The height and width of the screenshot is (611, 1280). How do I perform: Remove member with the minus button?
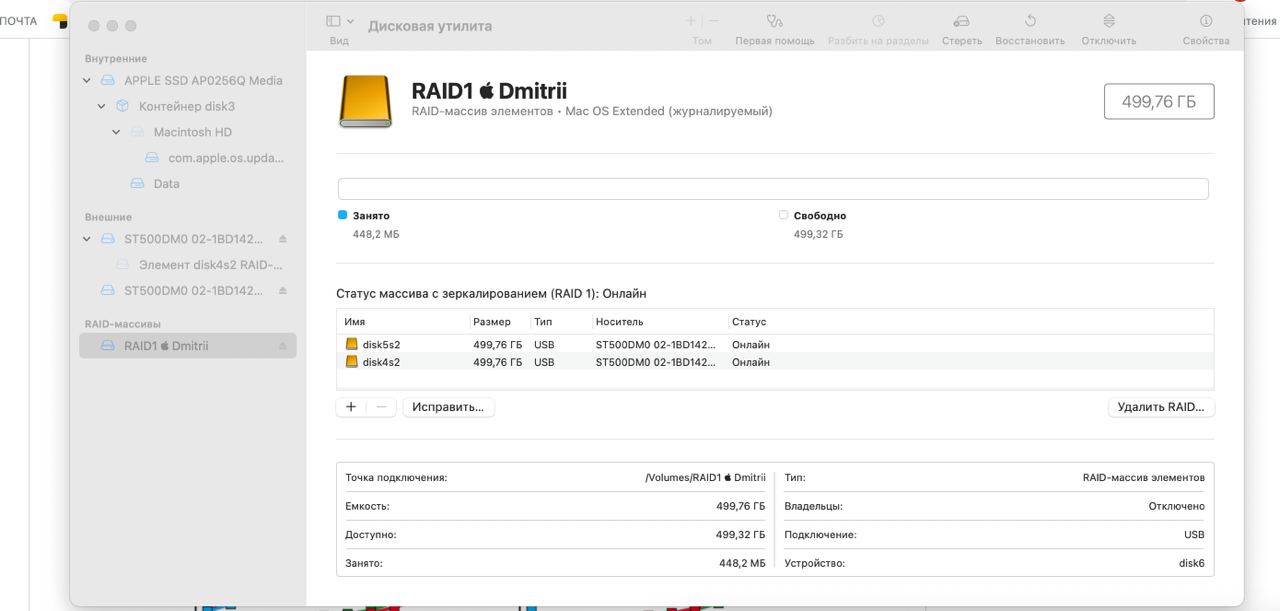pos(381,407)
